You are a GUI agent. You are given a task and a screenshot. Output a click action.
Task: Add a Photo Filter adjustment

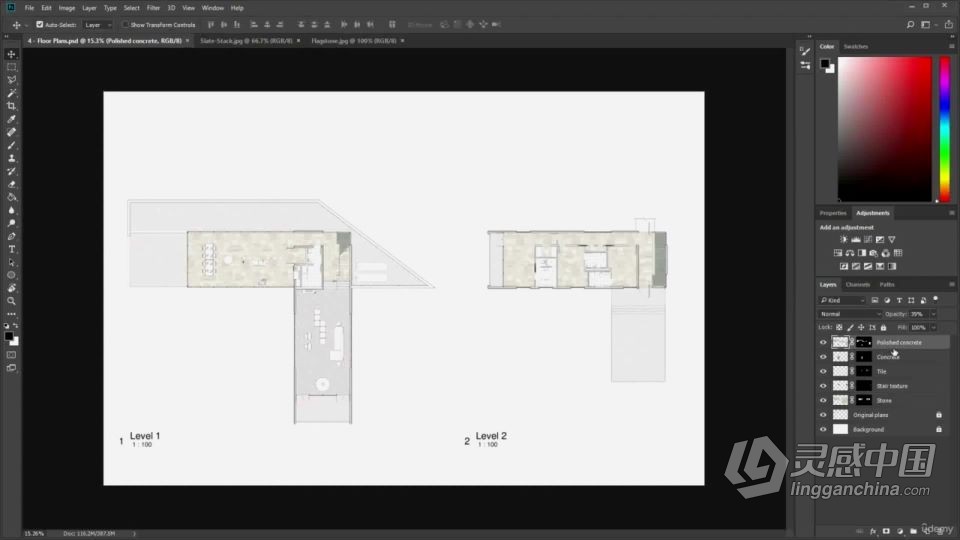click(874, 253)
